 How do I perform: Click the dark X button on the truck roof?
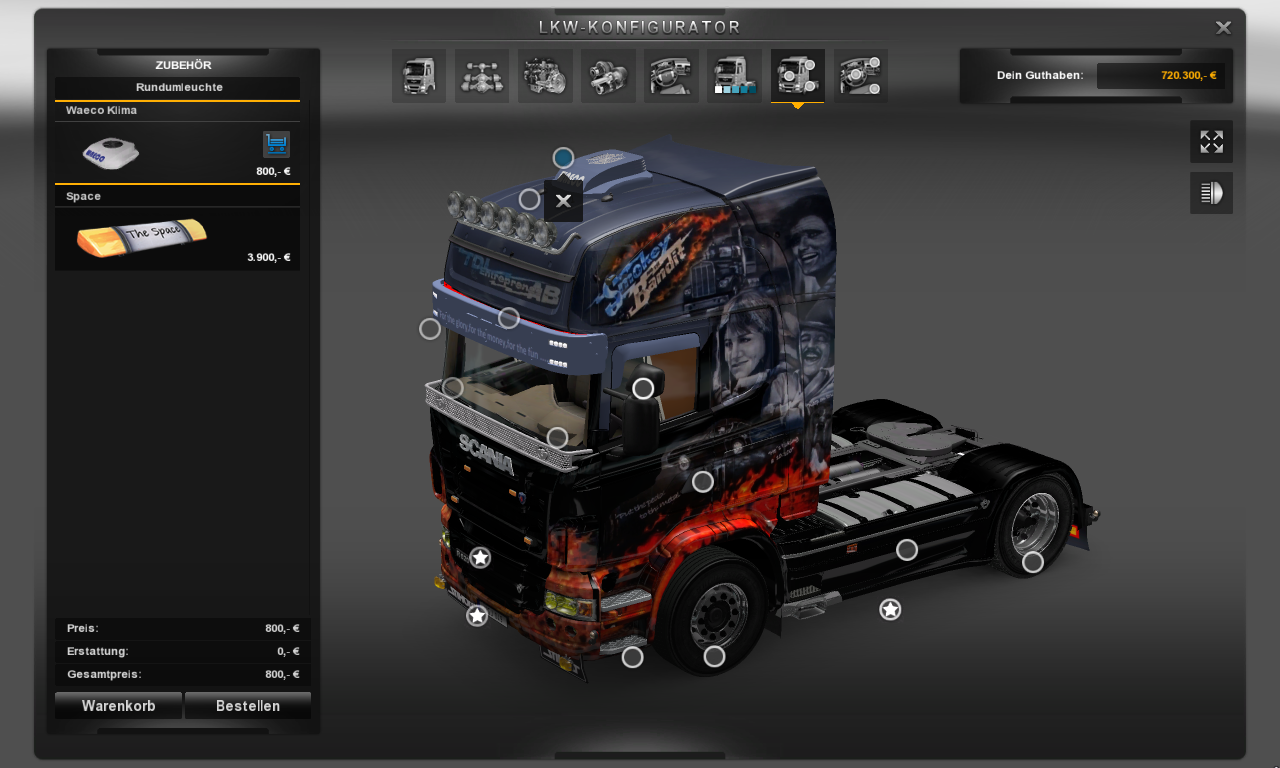point(563,201)
